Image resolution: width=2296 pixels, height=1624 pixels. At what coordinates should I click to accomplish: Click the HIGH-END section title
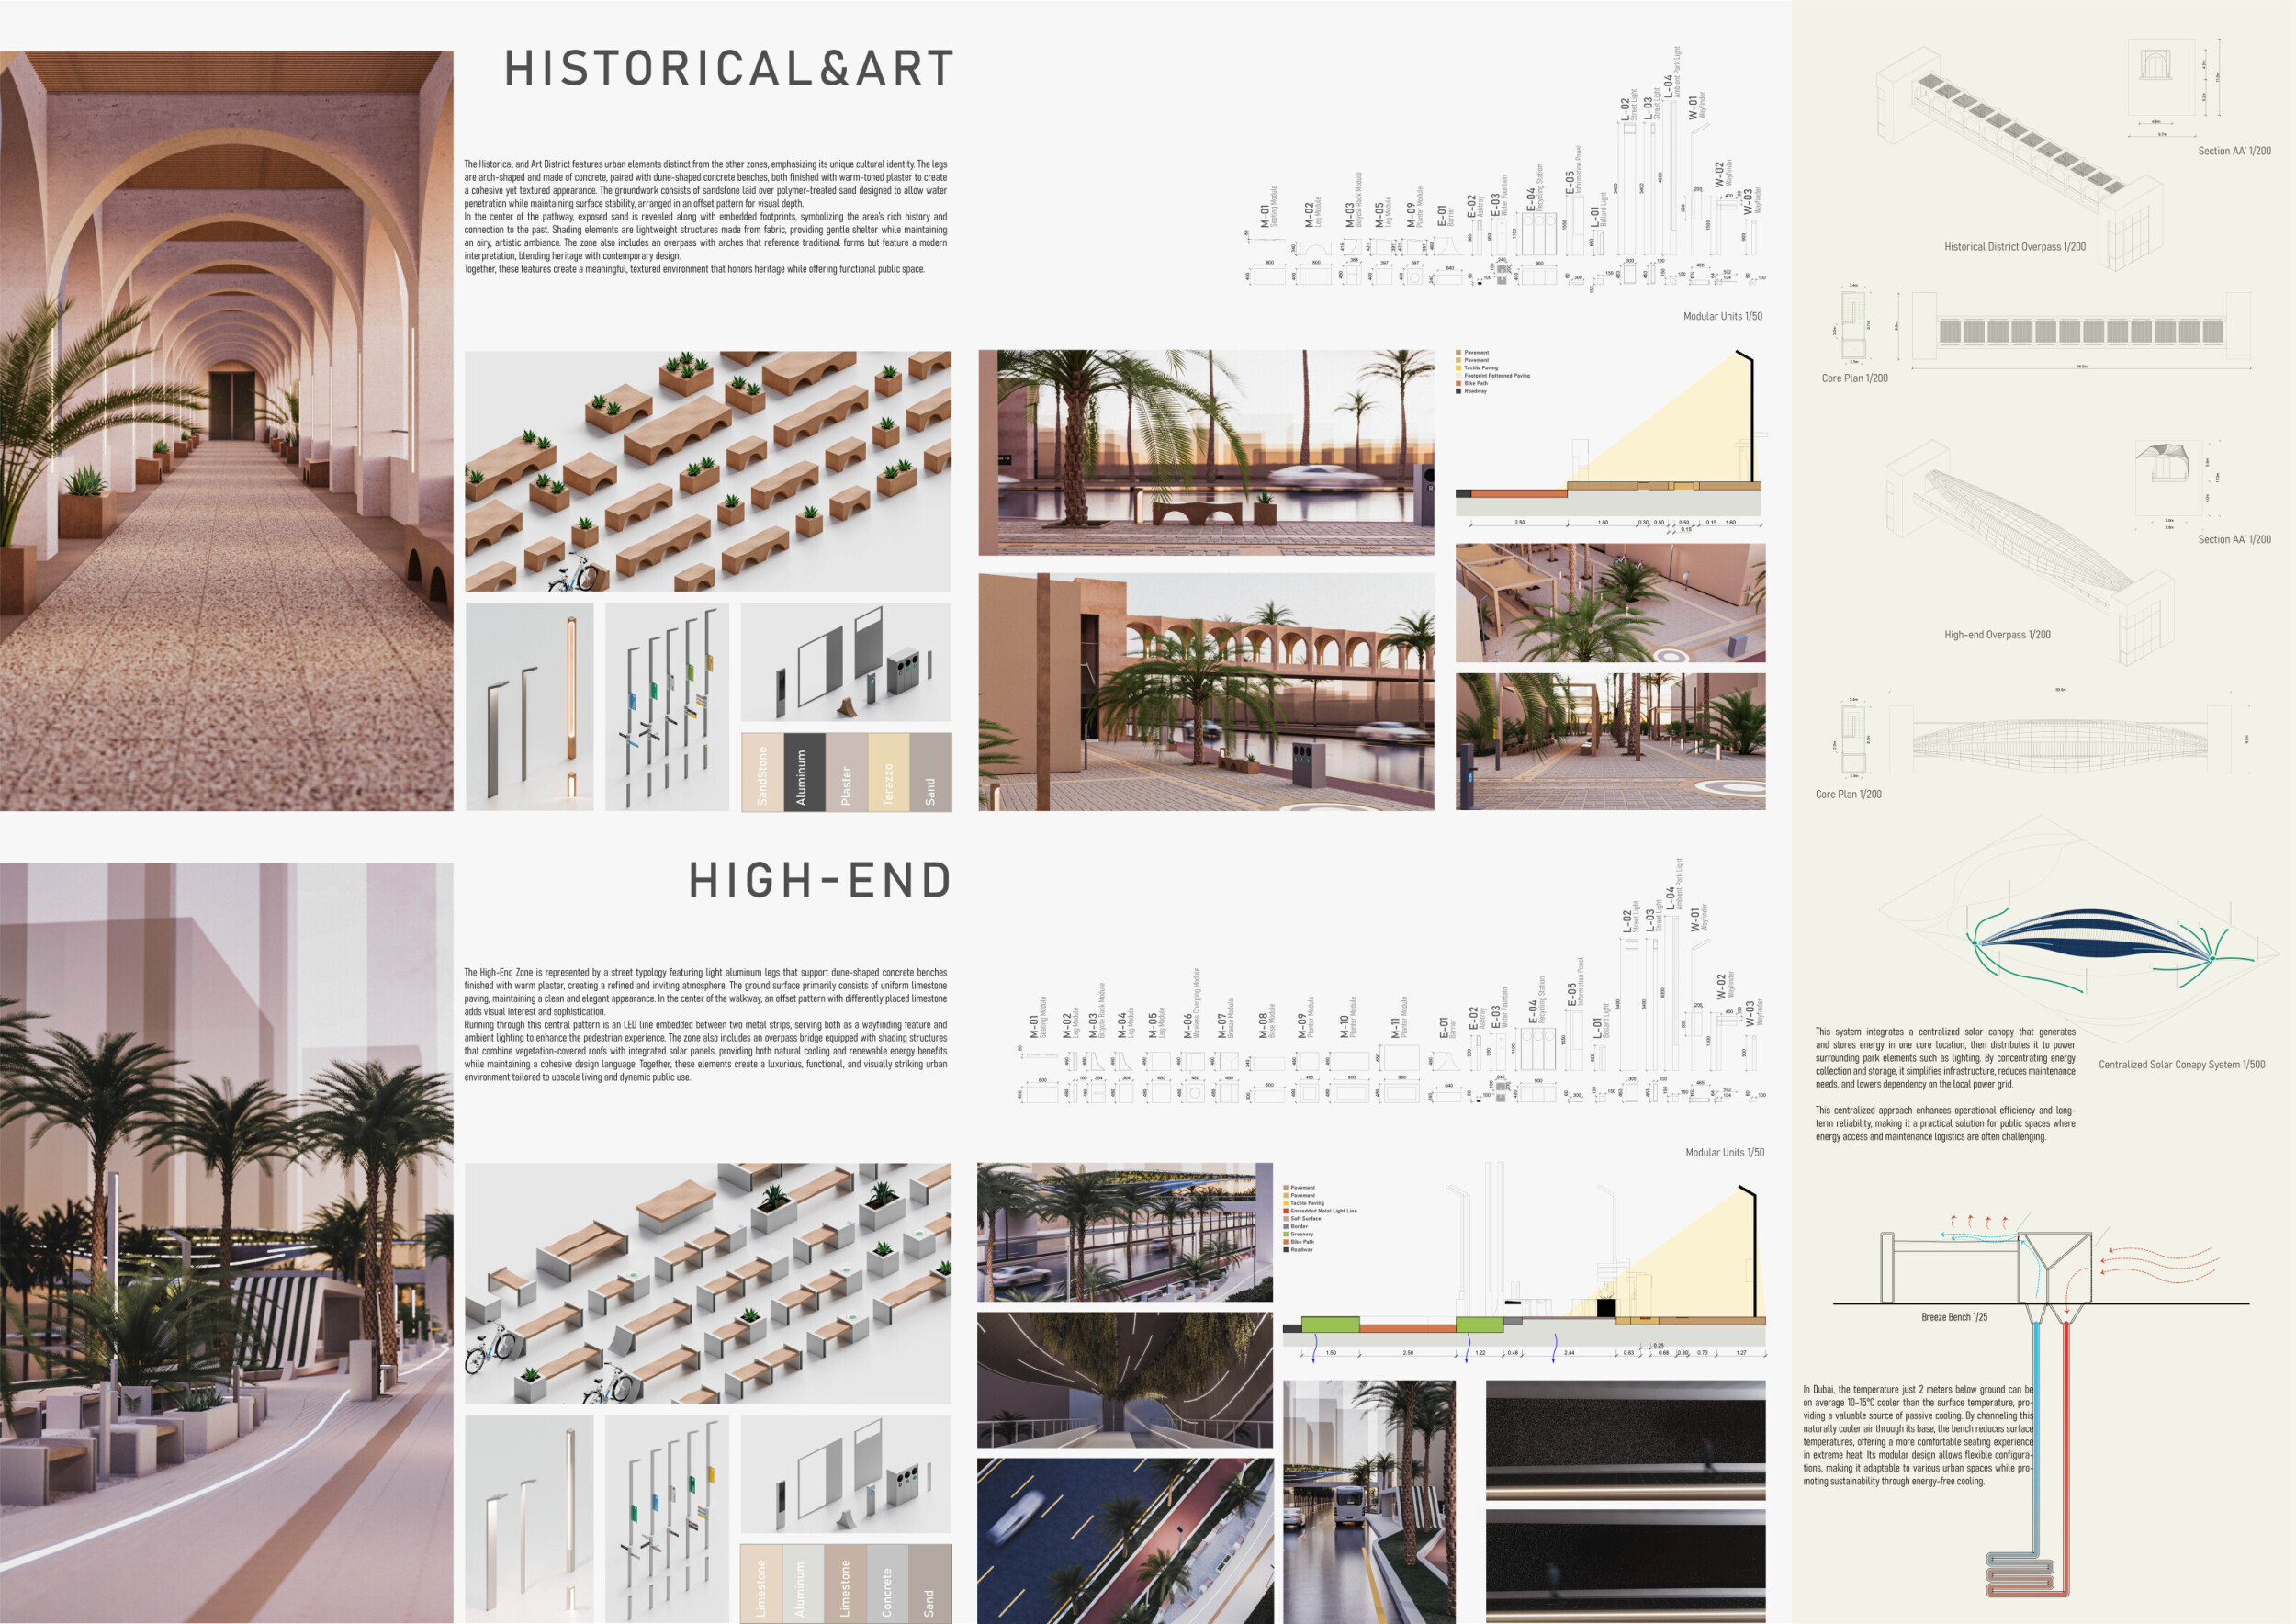[x=819, y=881]
